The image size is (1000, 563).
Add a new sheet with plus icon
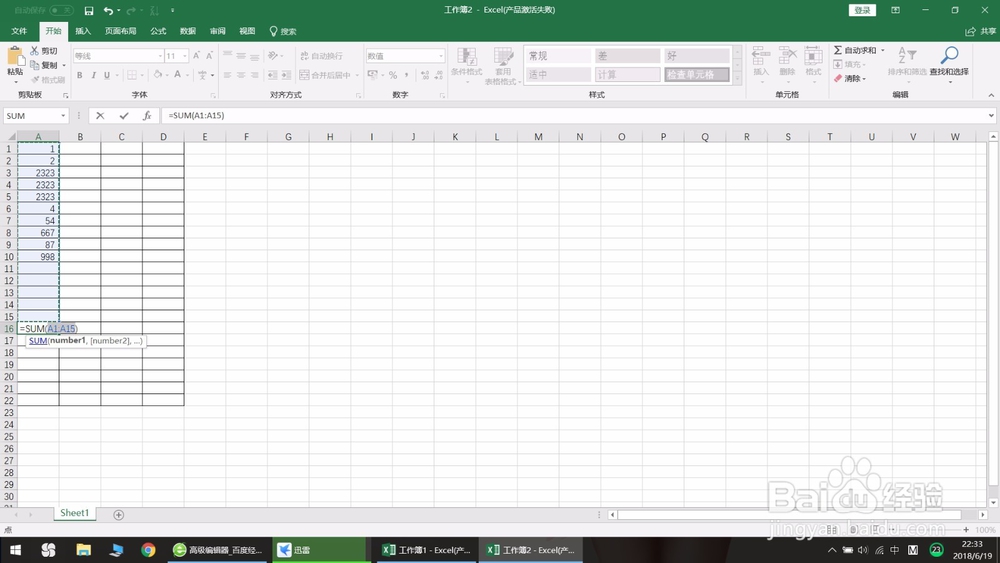[x=118, y=515]
